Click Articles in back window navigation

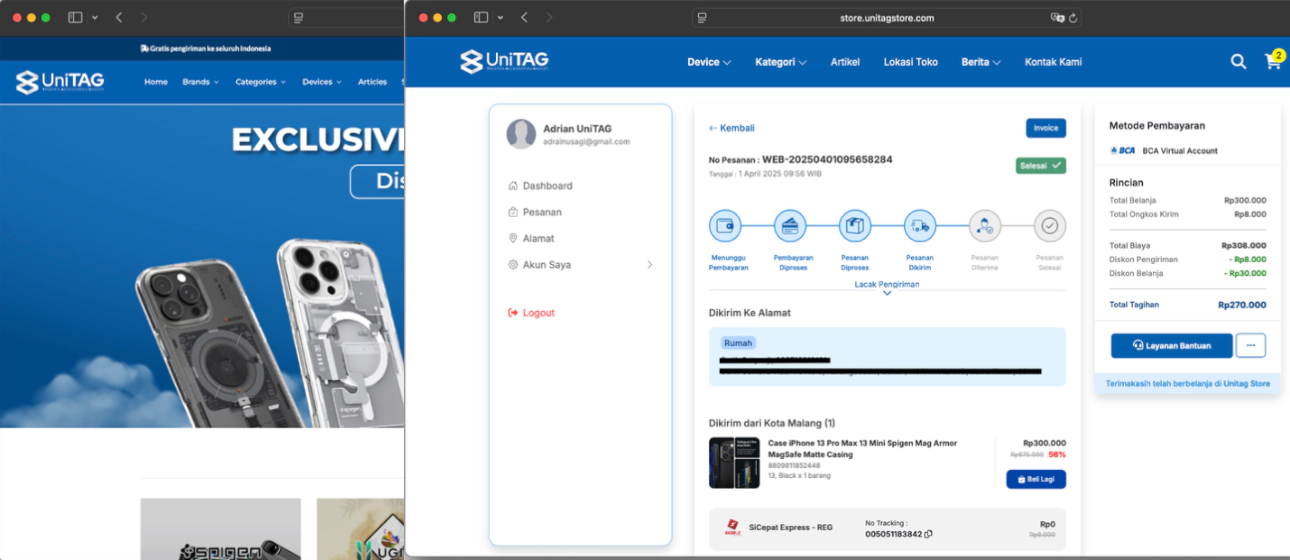(372, 82)
